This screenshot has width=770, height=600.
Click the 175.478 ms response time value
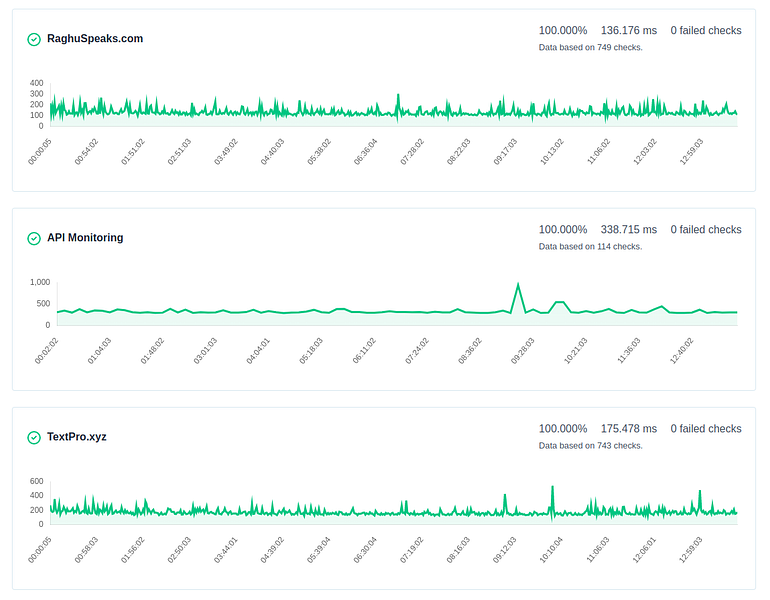point(629,429)
